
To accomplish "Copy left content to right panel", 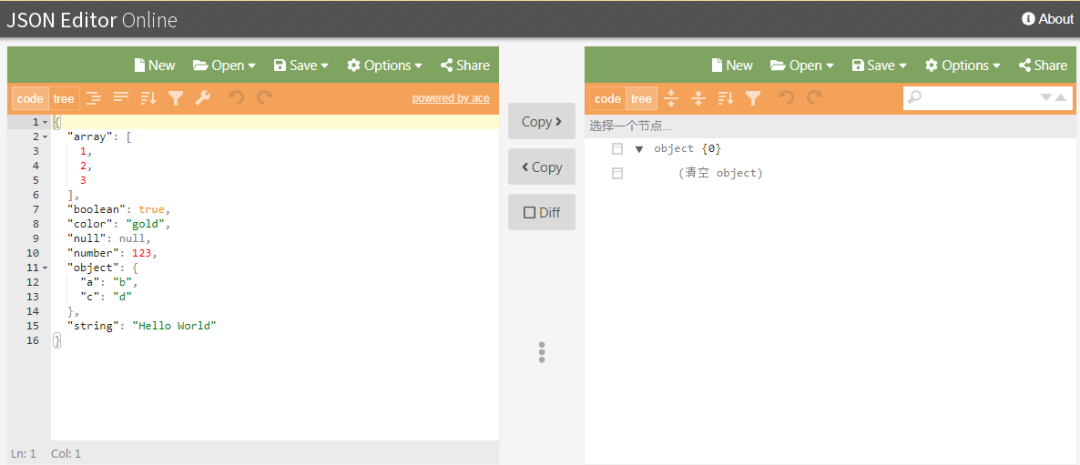I will tap(541, 122).
